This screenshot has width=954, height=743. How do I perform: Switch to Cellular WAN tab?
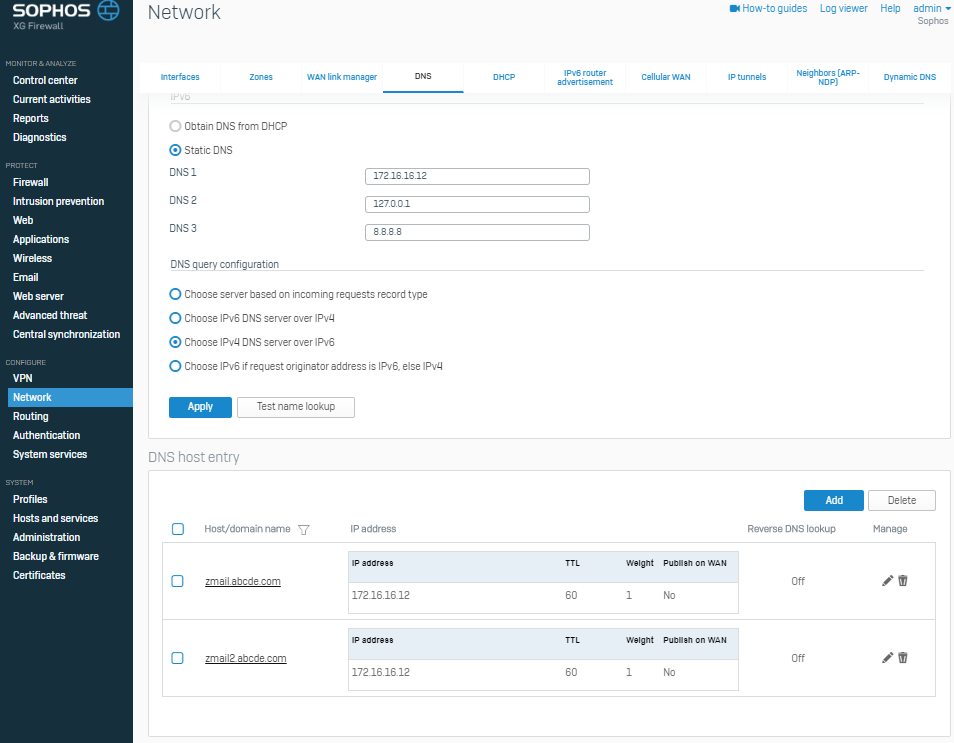pos(666,77)
